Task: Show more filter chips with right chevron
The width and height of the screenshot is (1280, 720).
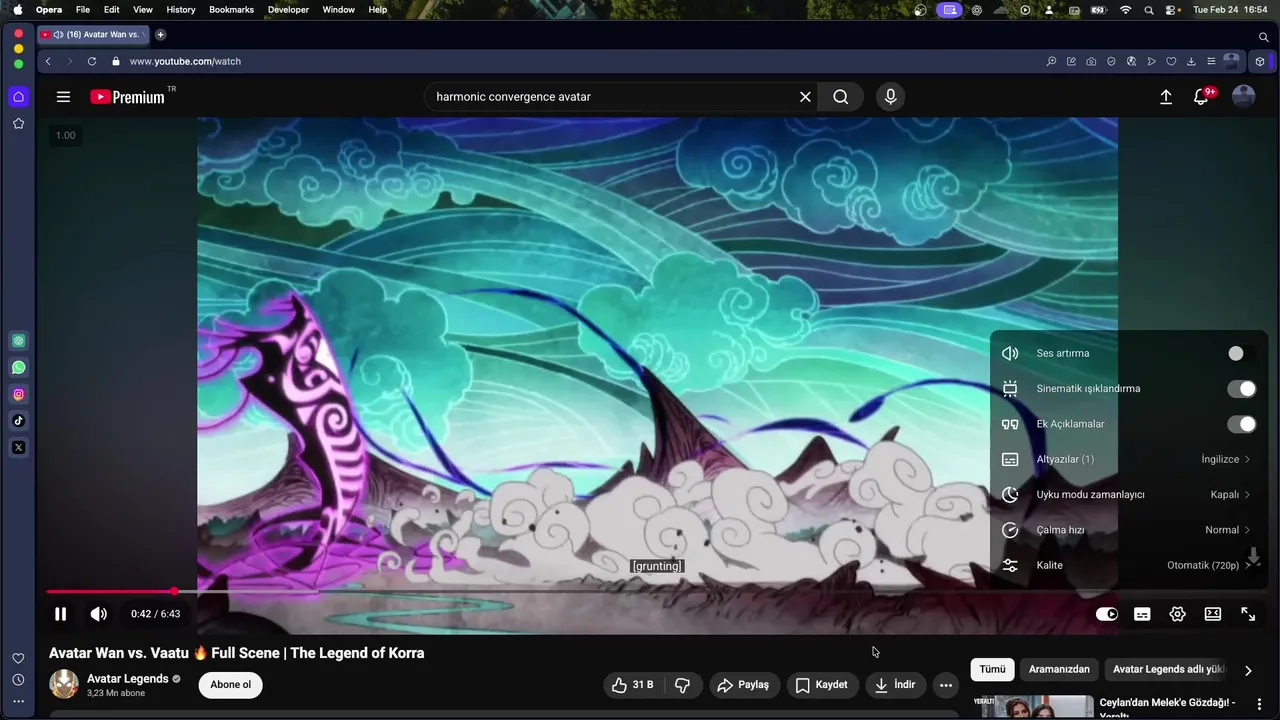Action: 1248,670
